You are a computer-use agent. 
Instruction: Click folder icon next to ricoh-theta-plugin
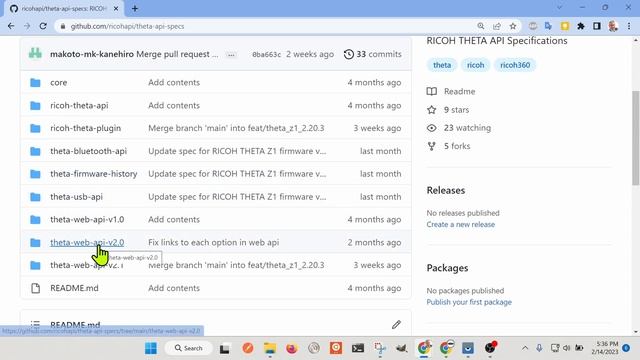(36, 128)
